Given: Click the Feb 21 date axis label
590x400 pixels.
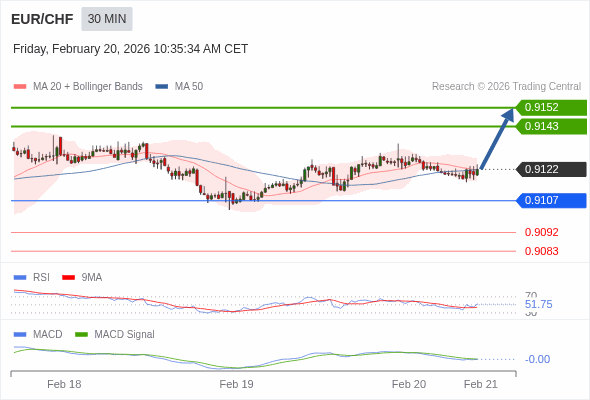Looking at the screenshot, I should pyautogui.click(x=481, y=384).
